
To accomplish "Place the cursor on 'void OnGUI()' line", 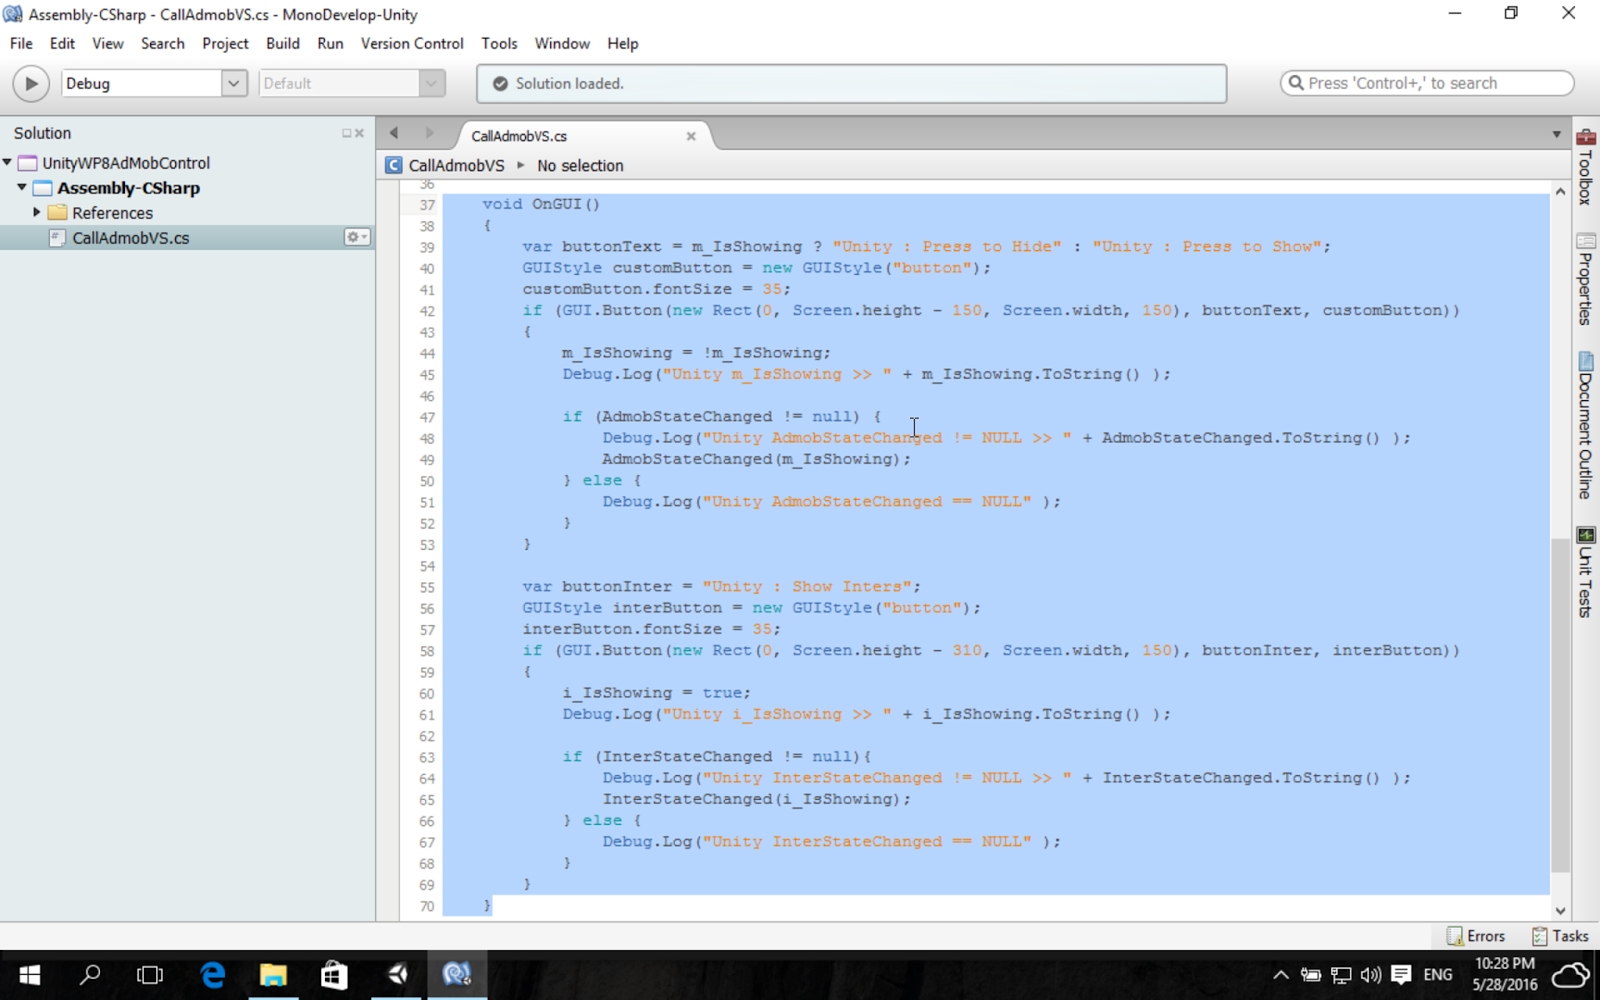I will point(541,204).
